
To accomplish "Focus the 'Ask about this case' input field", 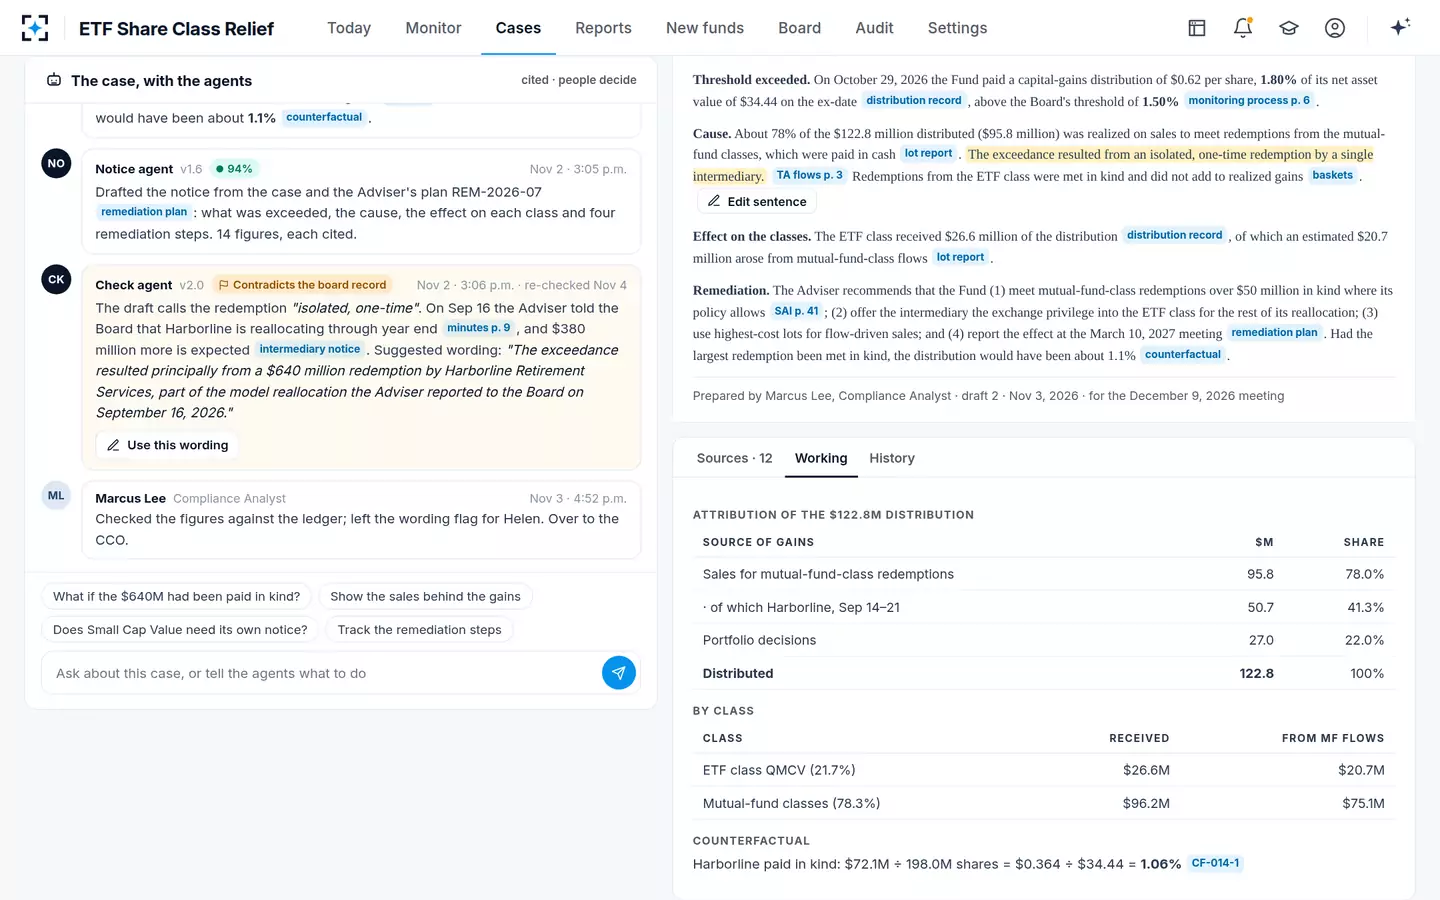I will pos(322,673).
